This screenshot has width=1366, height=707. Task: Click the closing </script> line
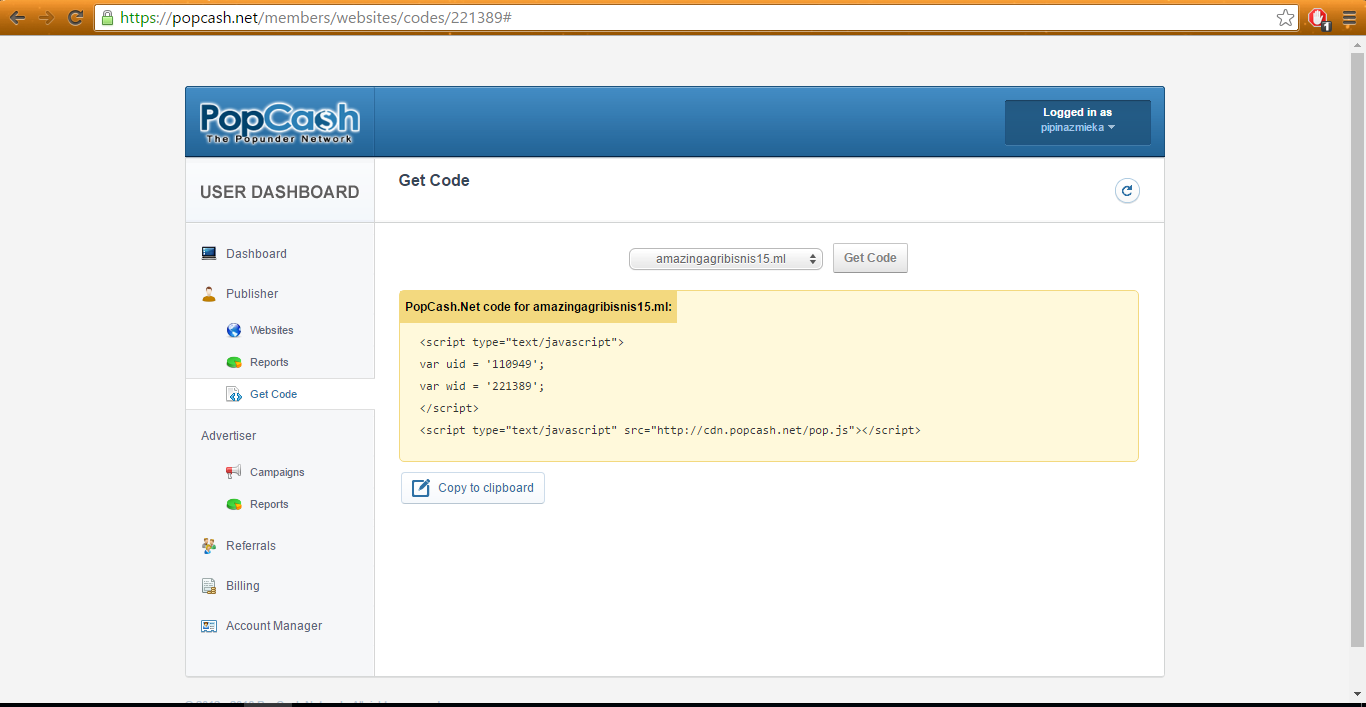pyautogui.click(x=449, y=408)
